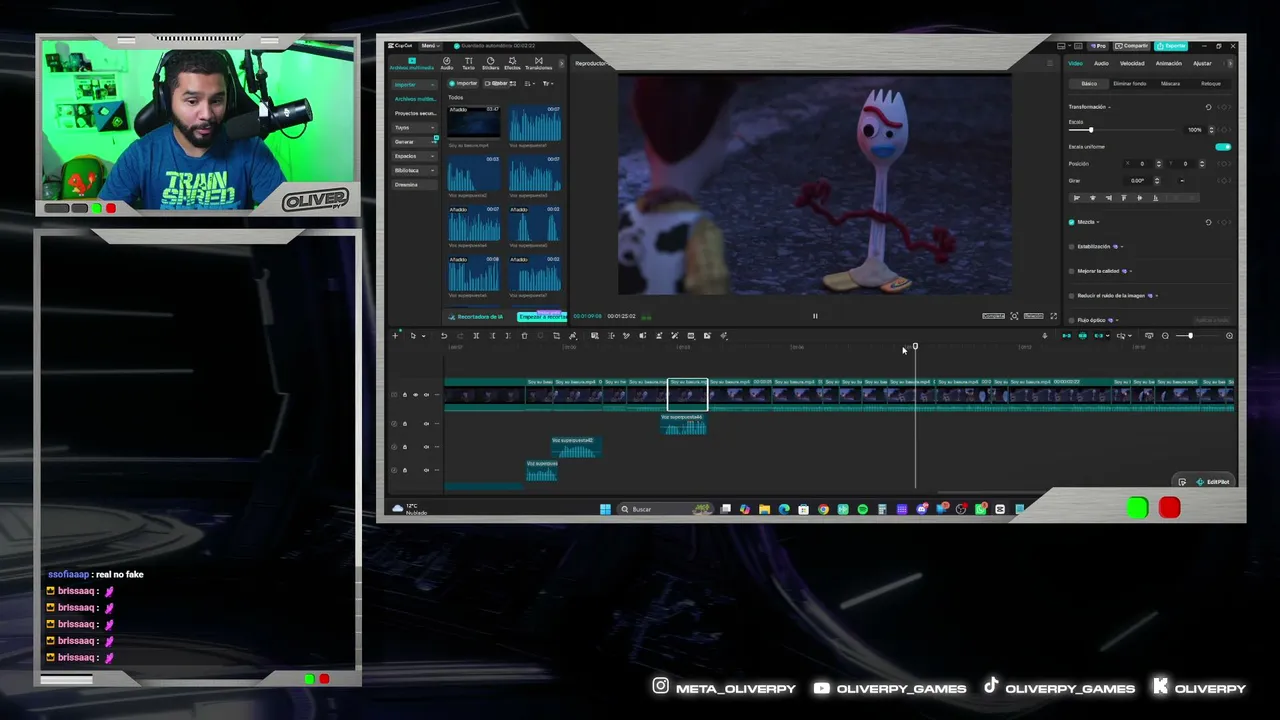
Task: Switch to the Ajustar tab
Action: (1202, 63)
